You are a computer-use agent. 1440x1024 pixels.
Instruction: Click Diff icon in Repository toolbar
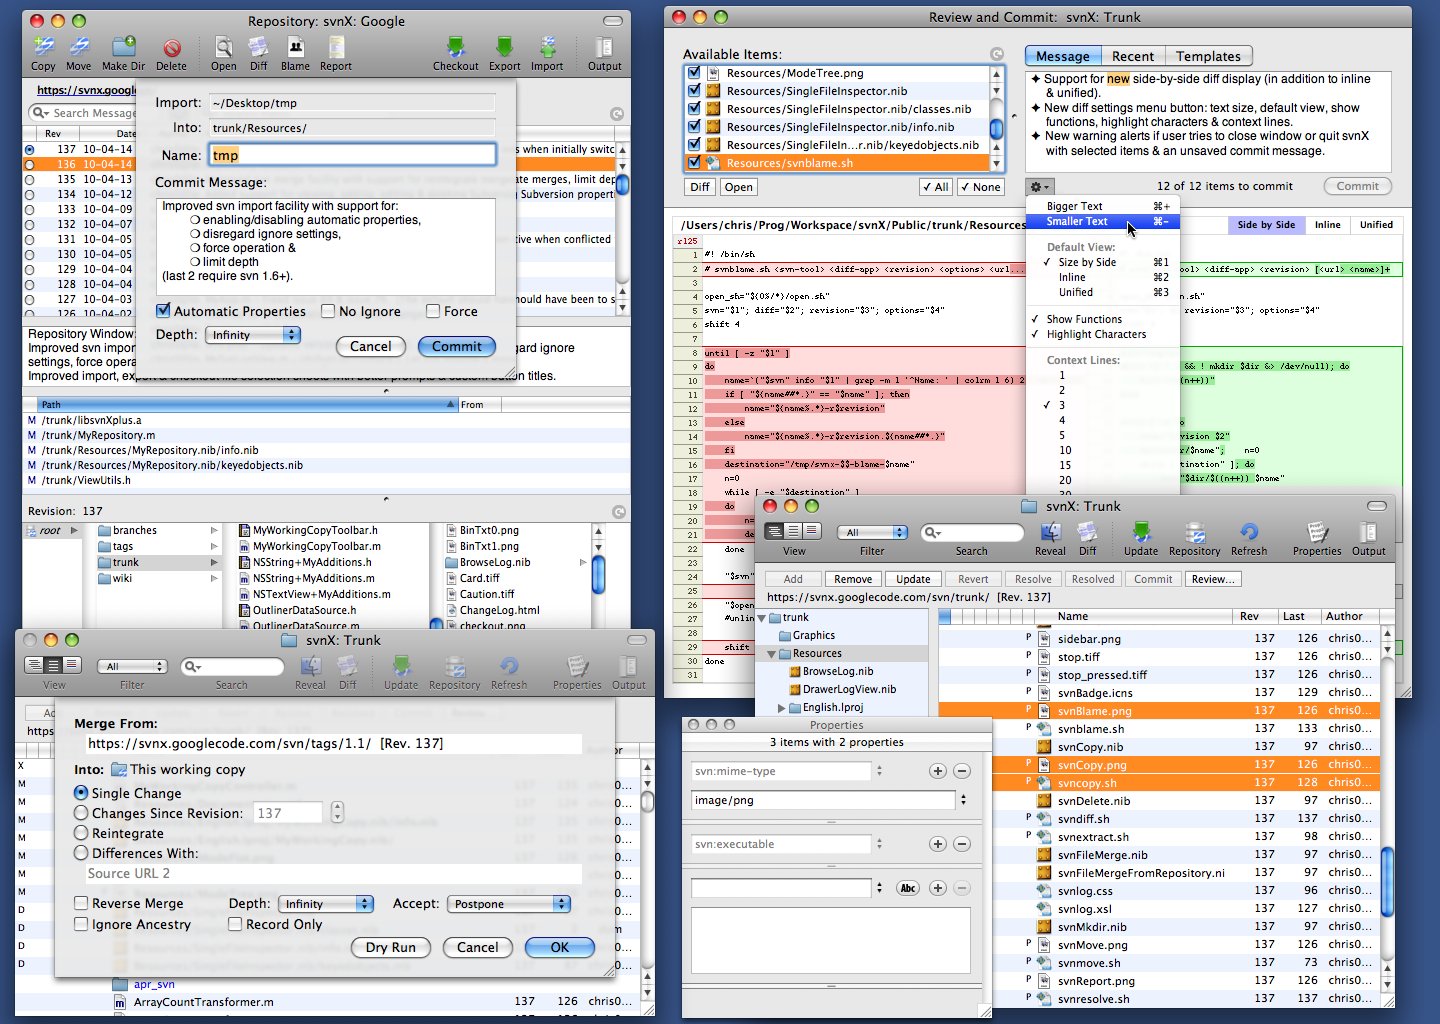(x=259, y=47)
